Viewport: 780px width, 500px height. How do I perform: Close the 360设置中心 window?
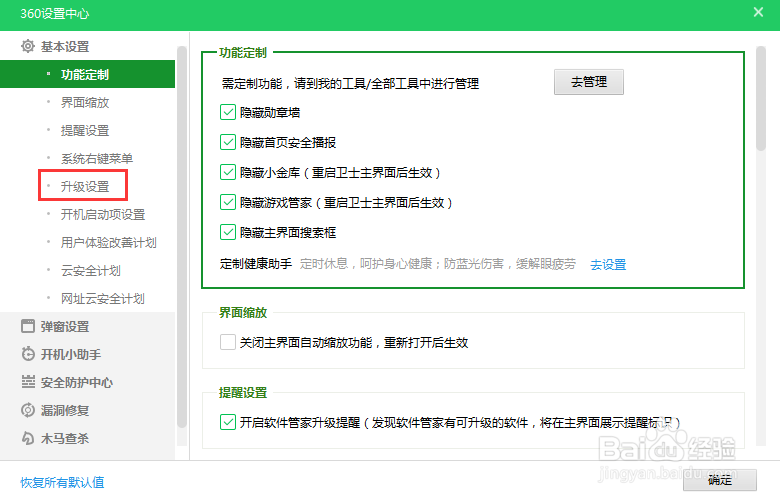tap(758, 12)
